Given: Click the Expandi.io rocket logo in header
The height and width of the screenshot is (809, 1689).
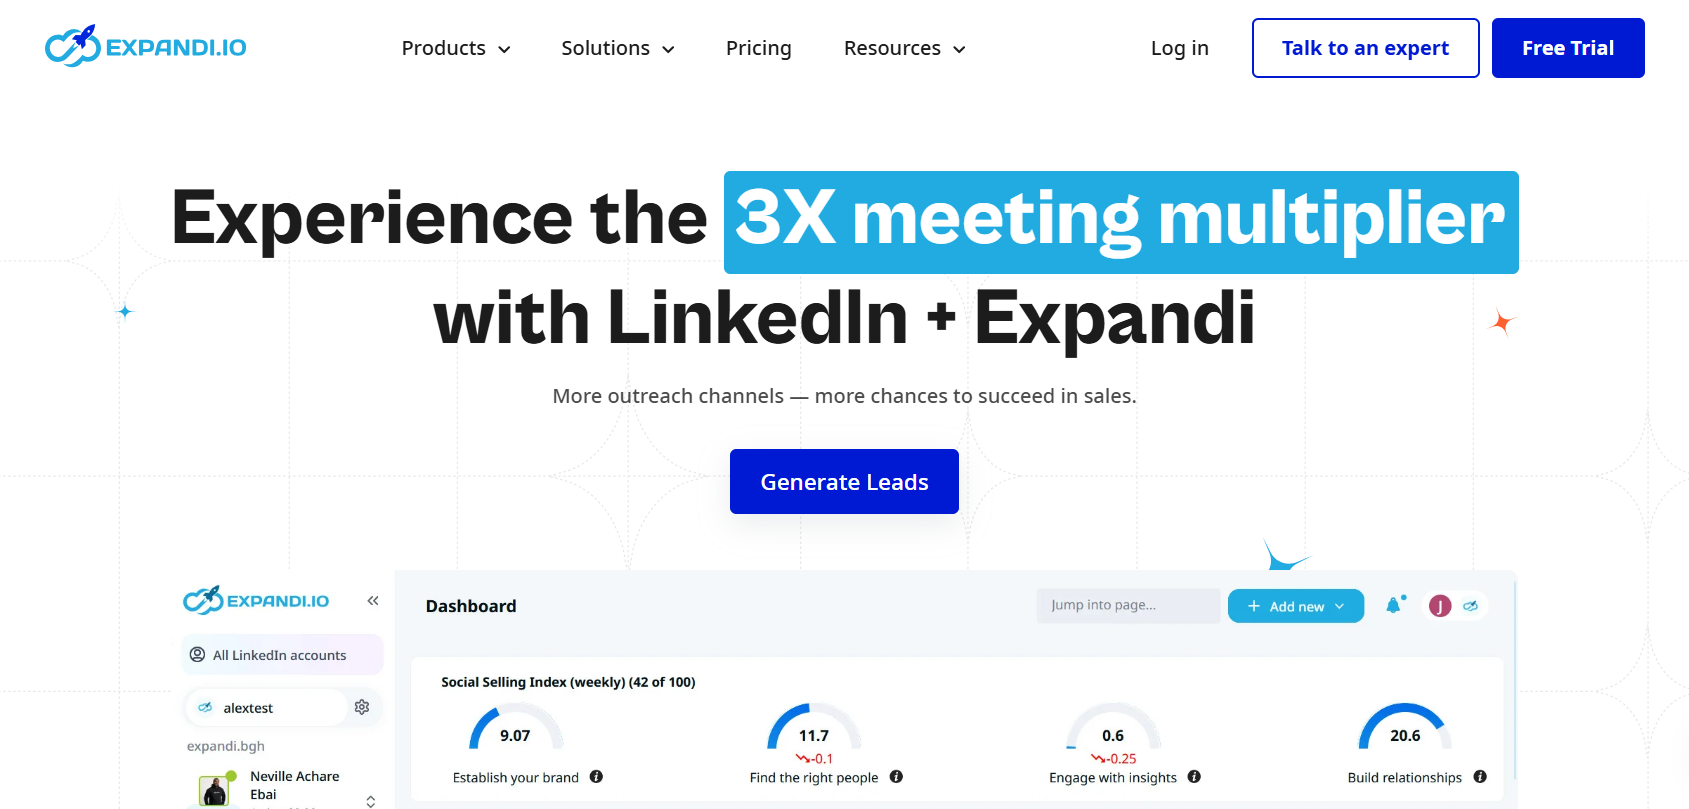Looking at the screenshot, I should [x=146, y=47].
